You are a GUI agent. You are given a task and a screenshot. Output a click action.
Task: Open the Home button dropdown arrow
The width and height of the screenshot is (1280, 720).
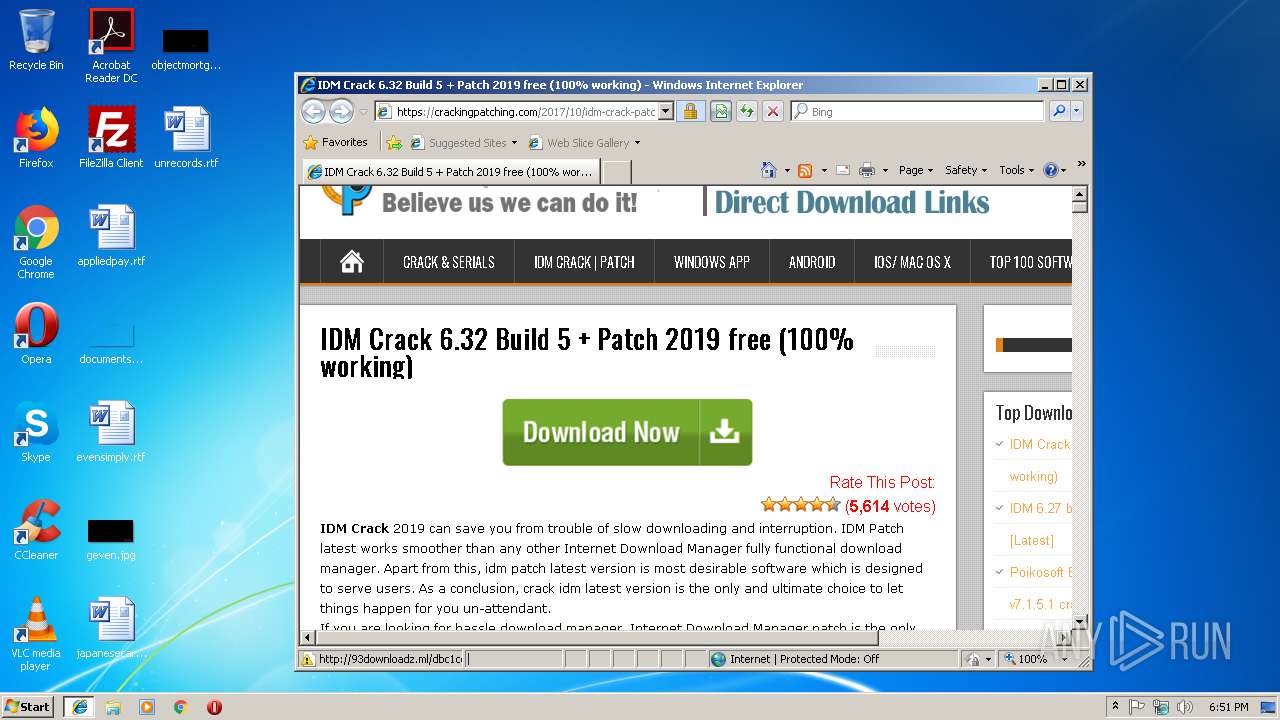point(787,171)
